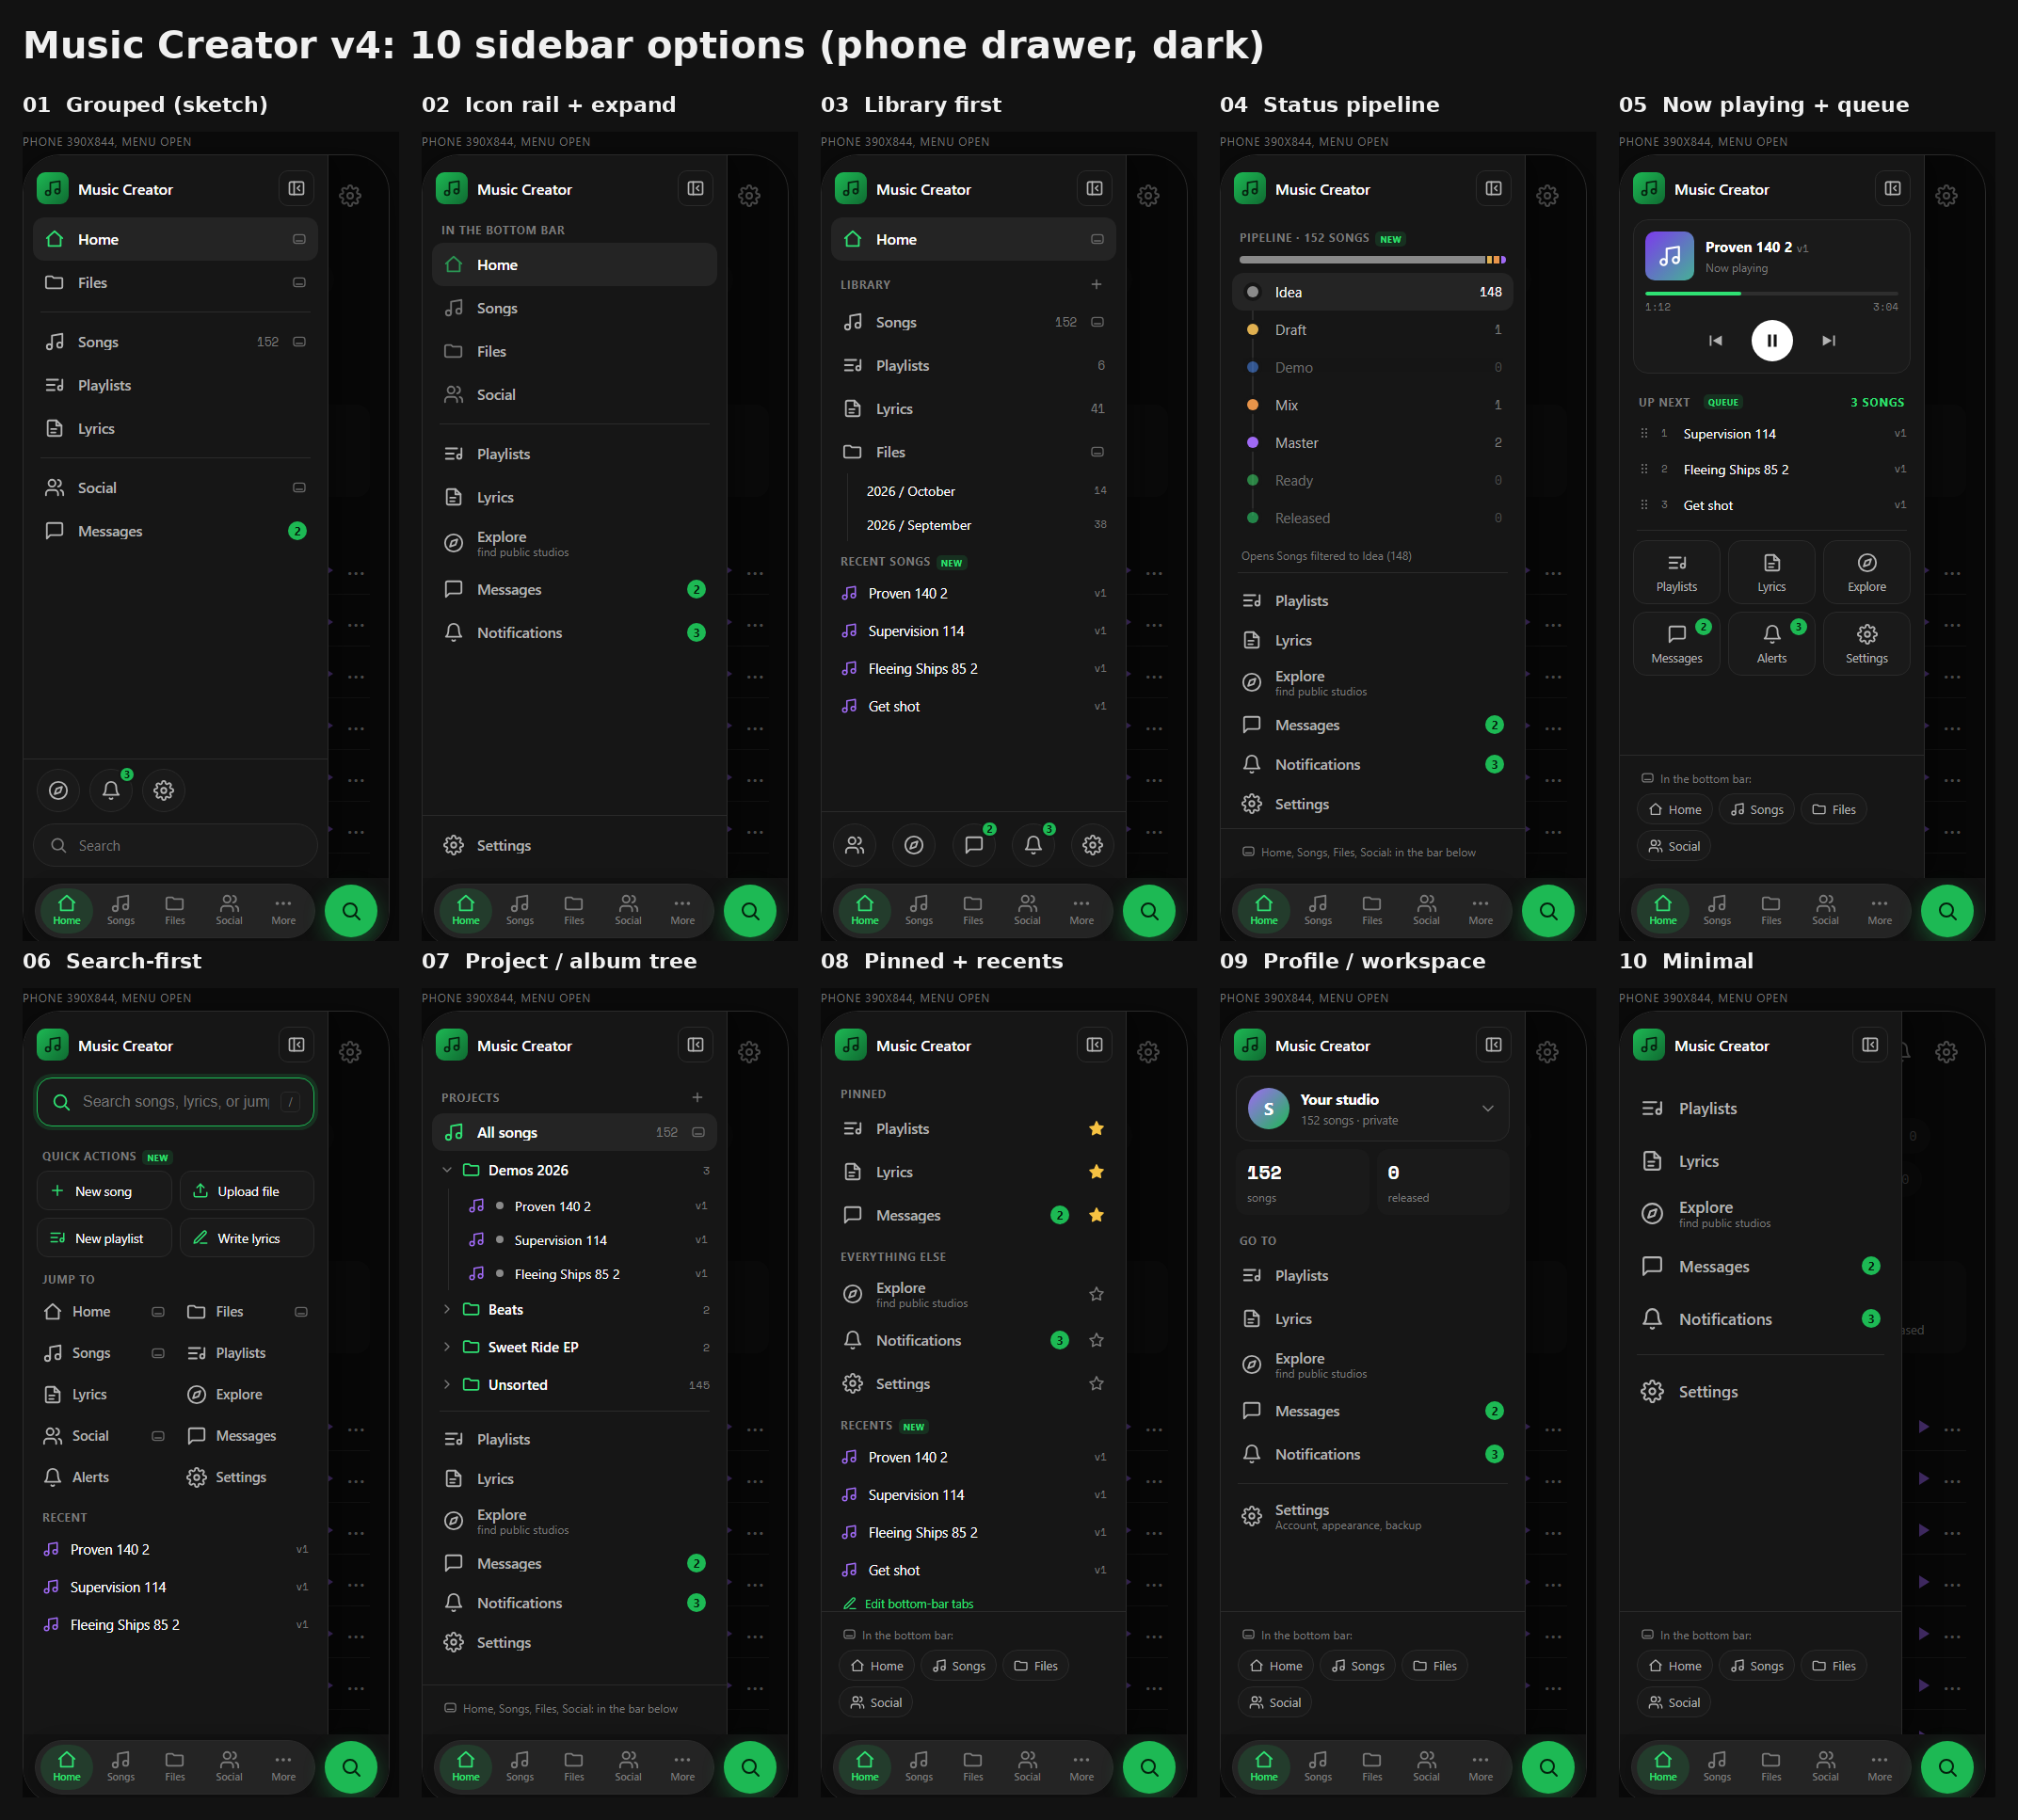Click the search songs input field in option 06
The image size is (2018, 1820).
pos(175,1101)
